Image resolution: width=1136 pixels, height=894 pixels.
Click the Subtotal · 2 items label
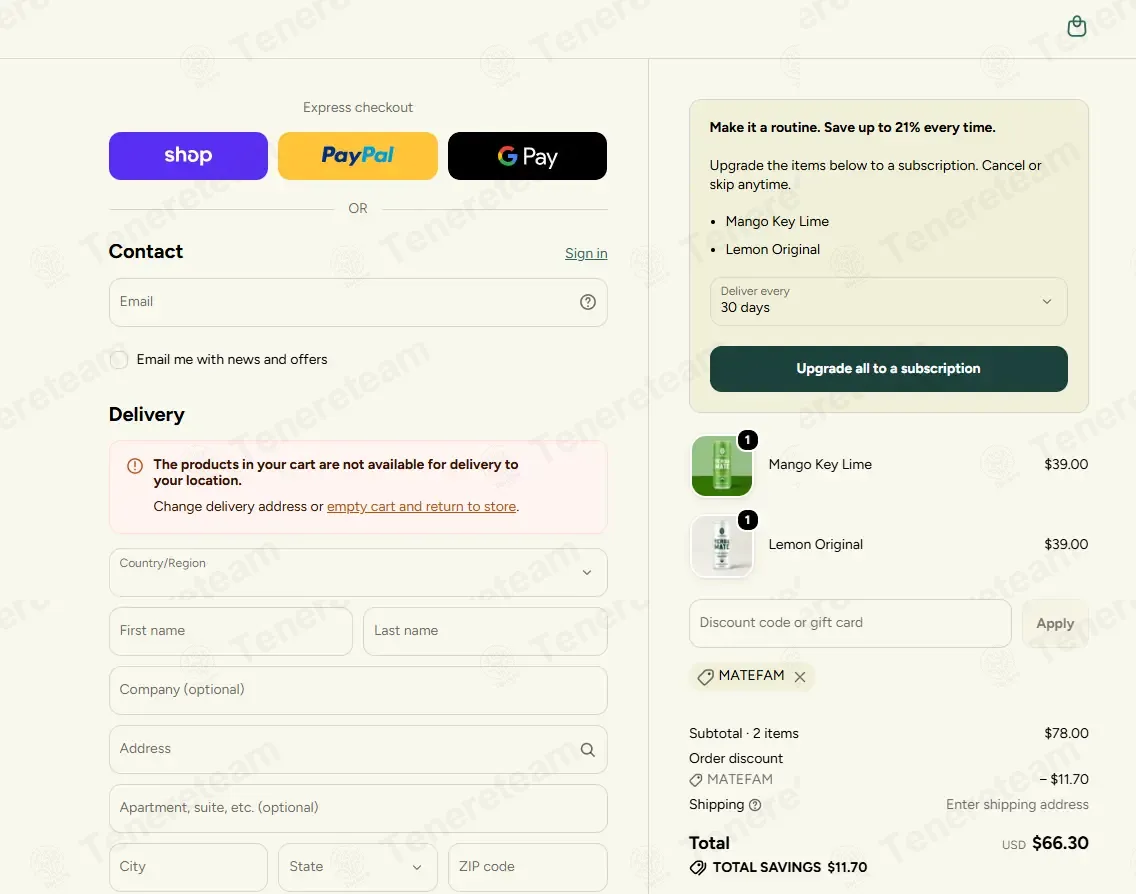coord(743,733)
